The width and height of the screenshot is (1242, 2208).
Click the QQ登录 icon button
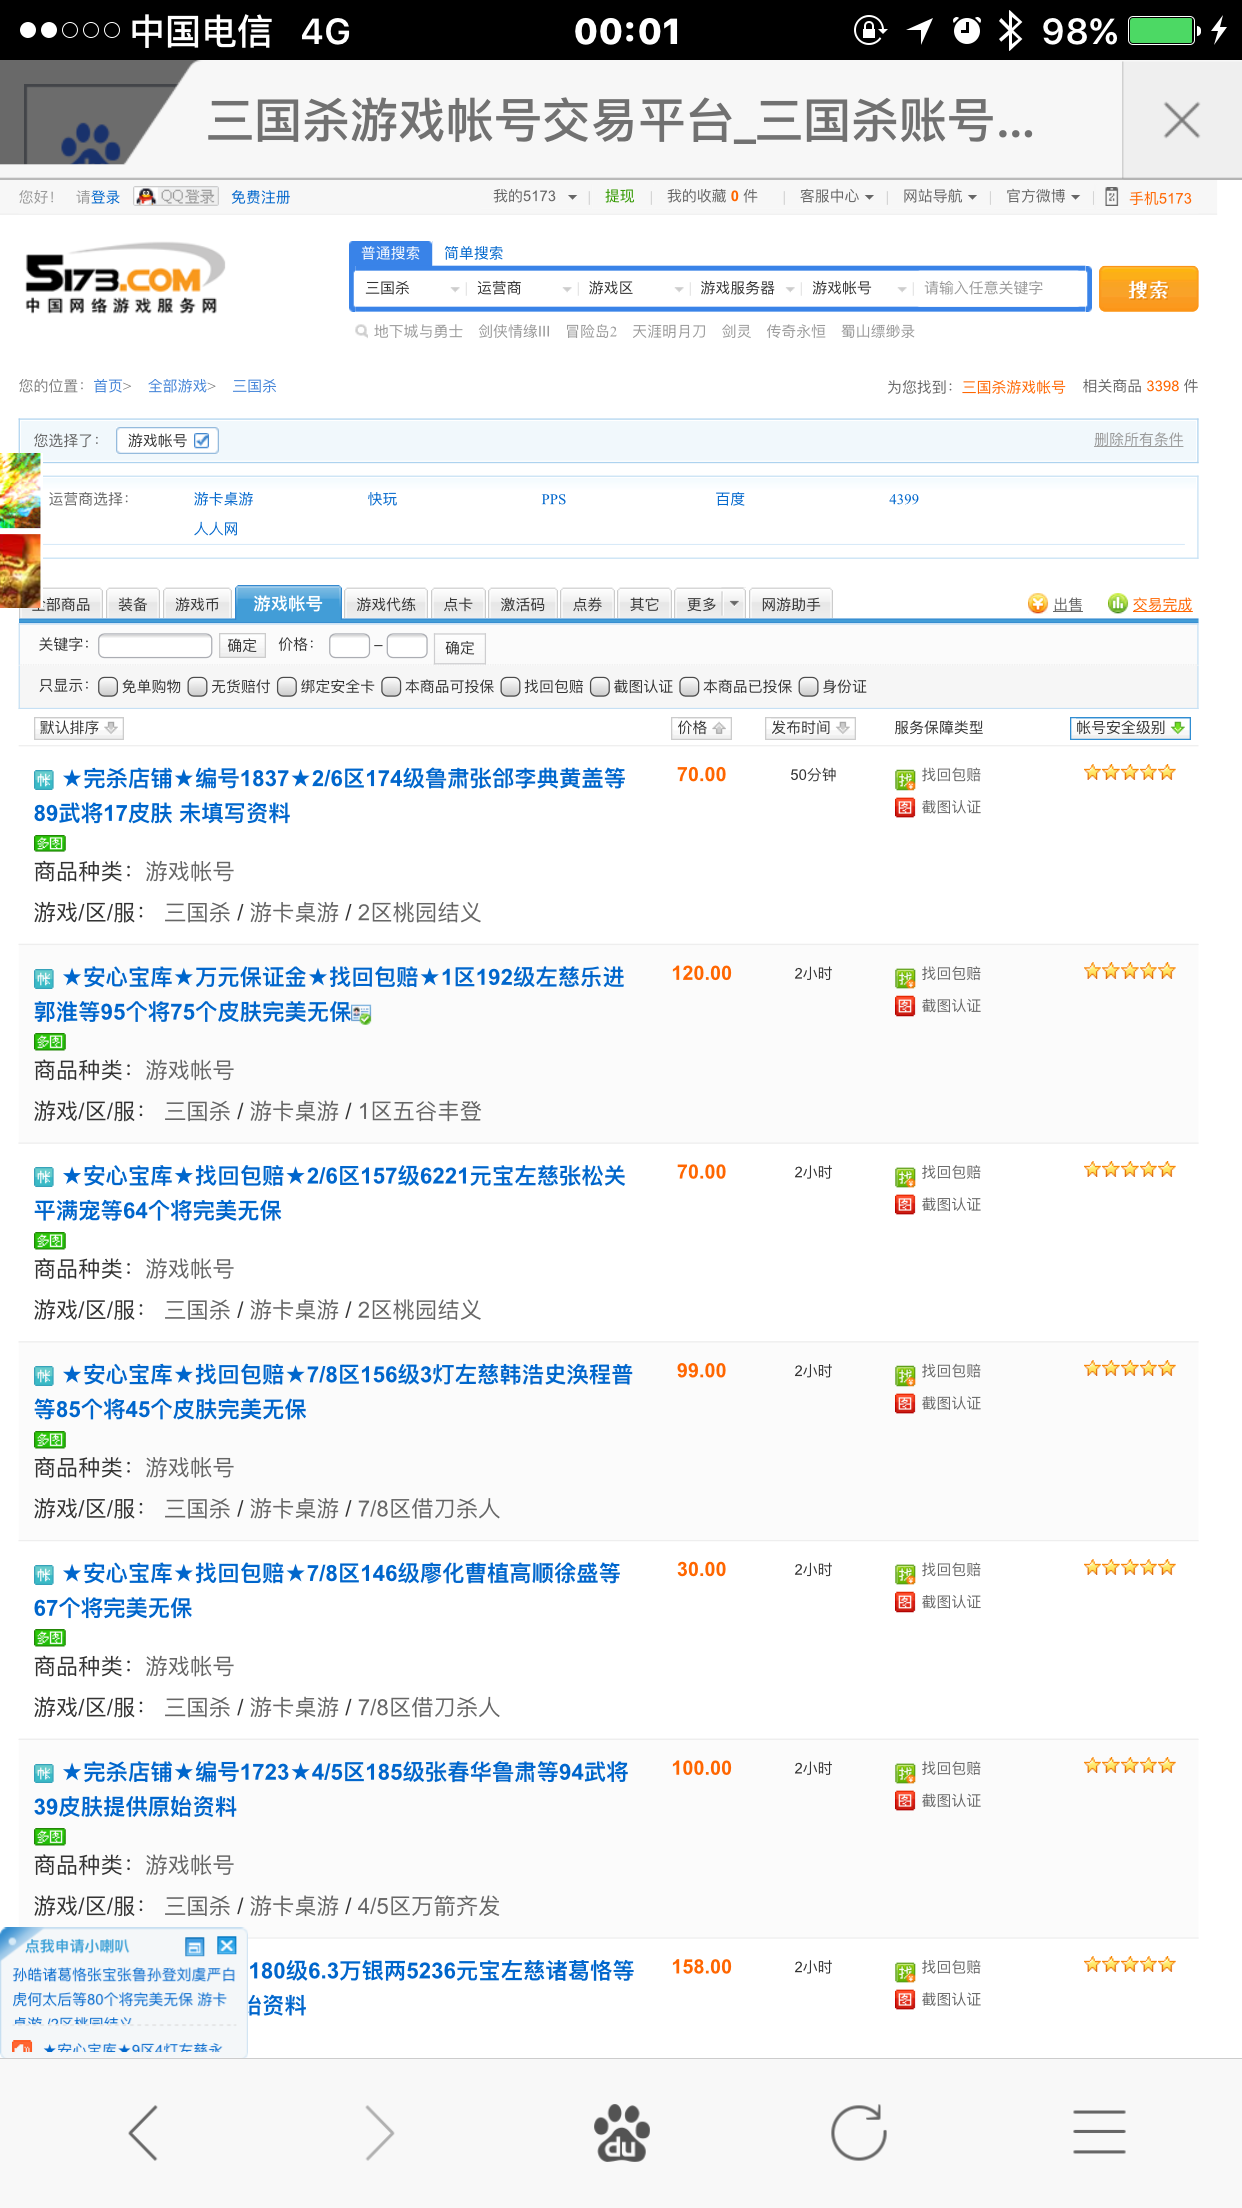tap(176, 196)
